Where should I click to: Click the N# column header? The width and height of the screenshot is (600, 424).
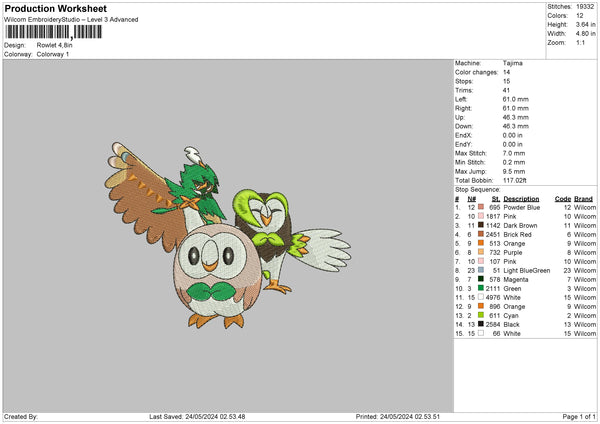pyautogui.click(x=471, y=198)
